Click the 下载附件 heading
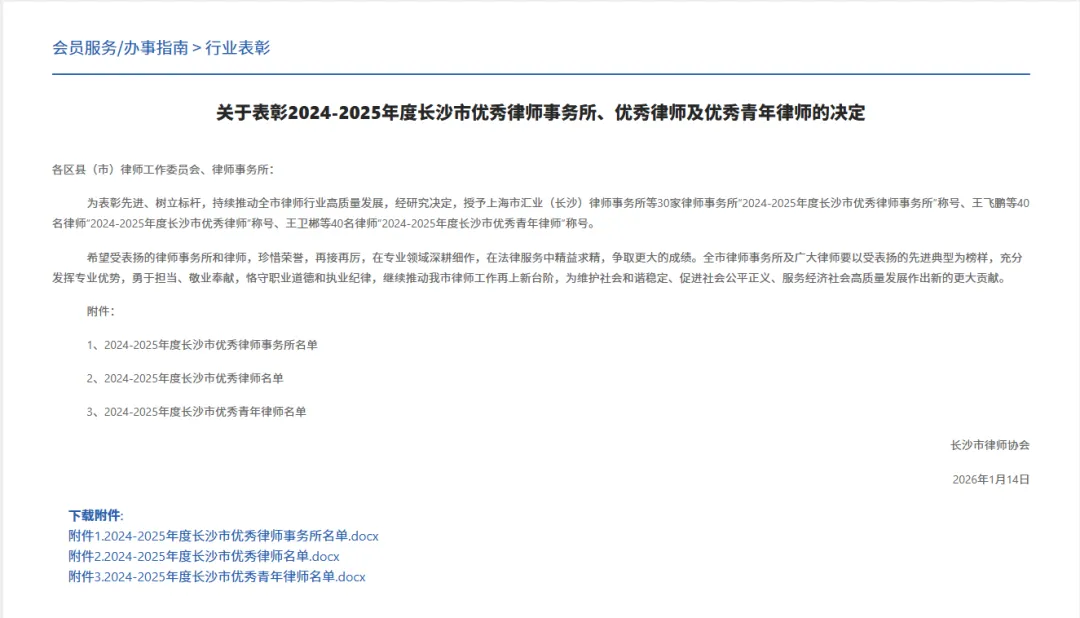The image size is (1080, 618). [x=96, y=515]
